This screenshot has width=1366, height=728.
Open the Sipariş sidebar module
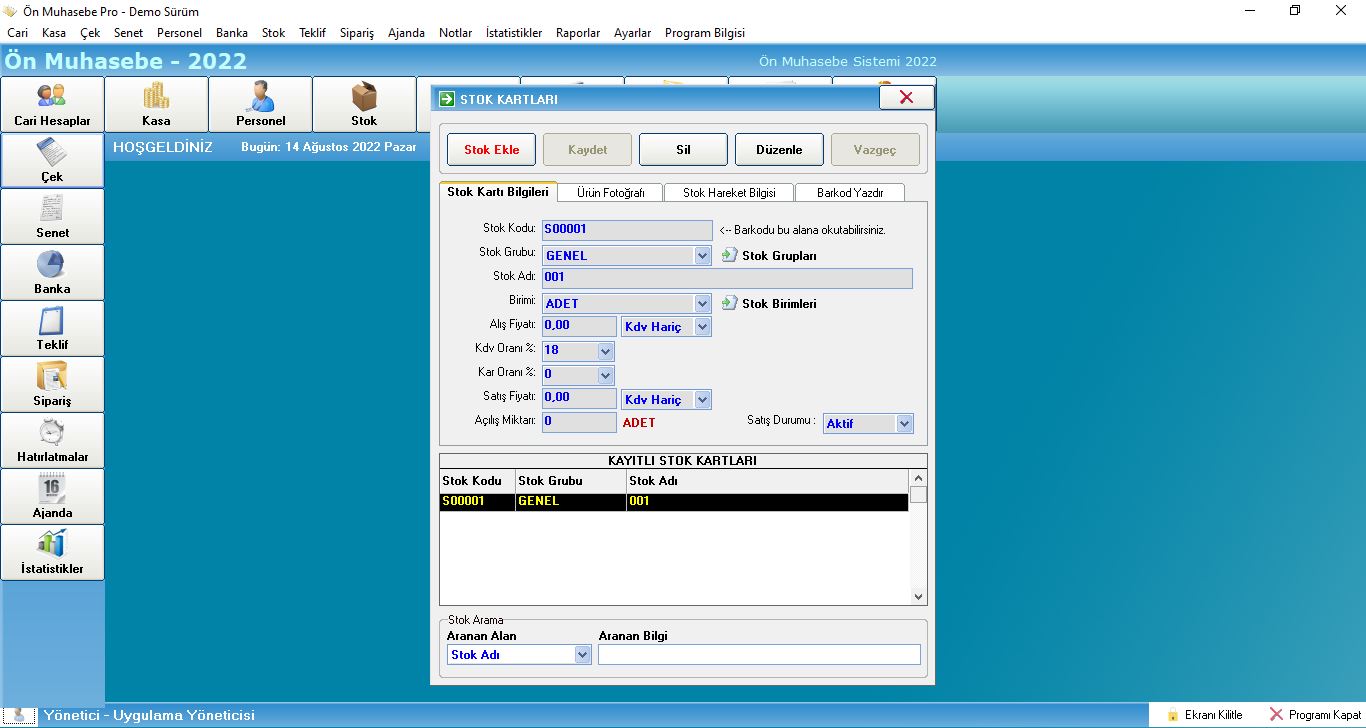coord(52,385)
